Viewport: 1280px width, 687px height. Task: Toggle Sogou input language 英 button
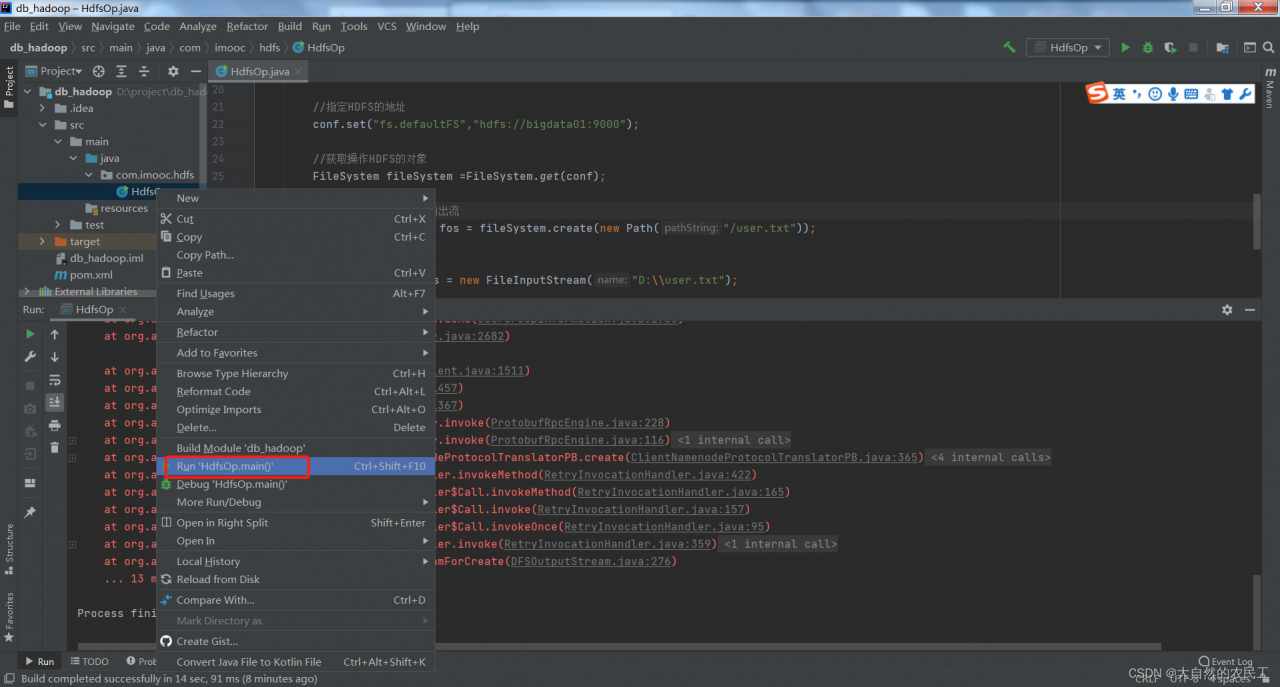click(1119, 94)
